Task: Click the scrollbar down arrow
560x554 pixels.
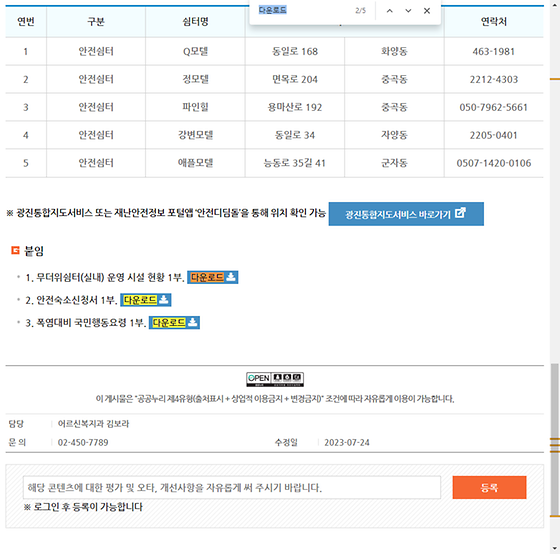Action: point(555,549)
